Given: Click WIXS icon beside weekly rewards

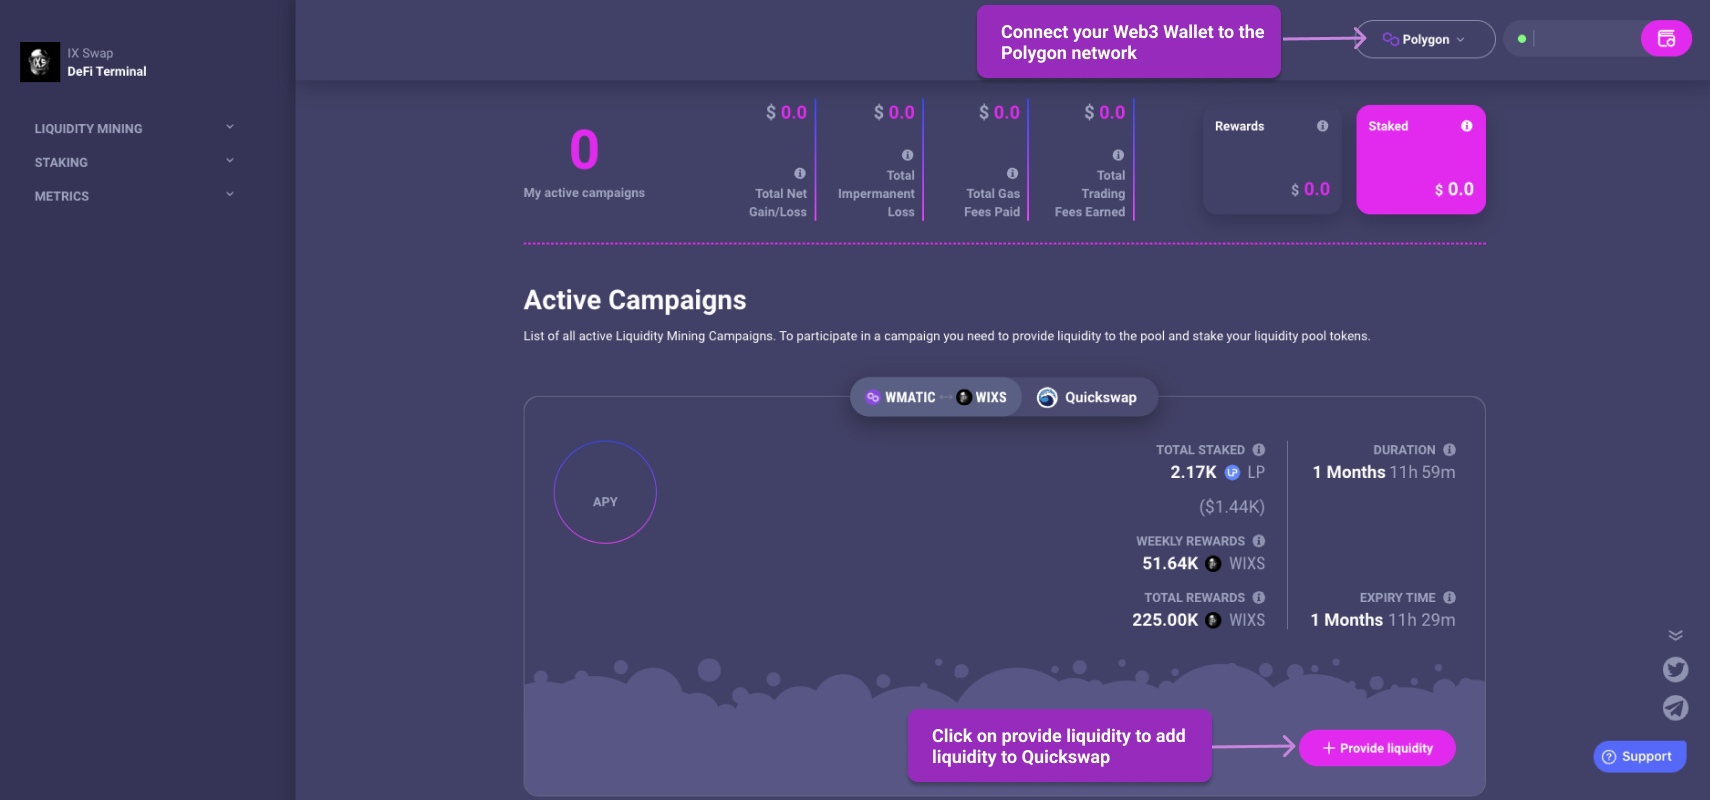Looking at the screenshot, I should [x=1213, y=564].
